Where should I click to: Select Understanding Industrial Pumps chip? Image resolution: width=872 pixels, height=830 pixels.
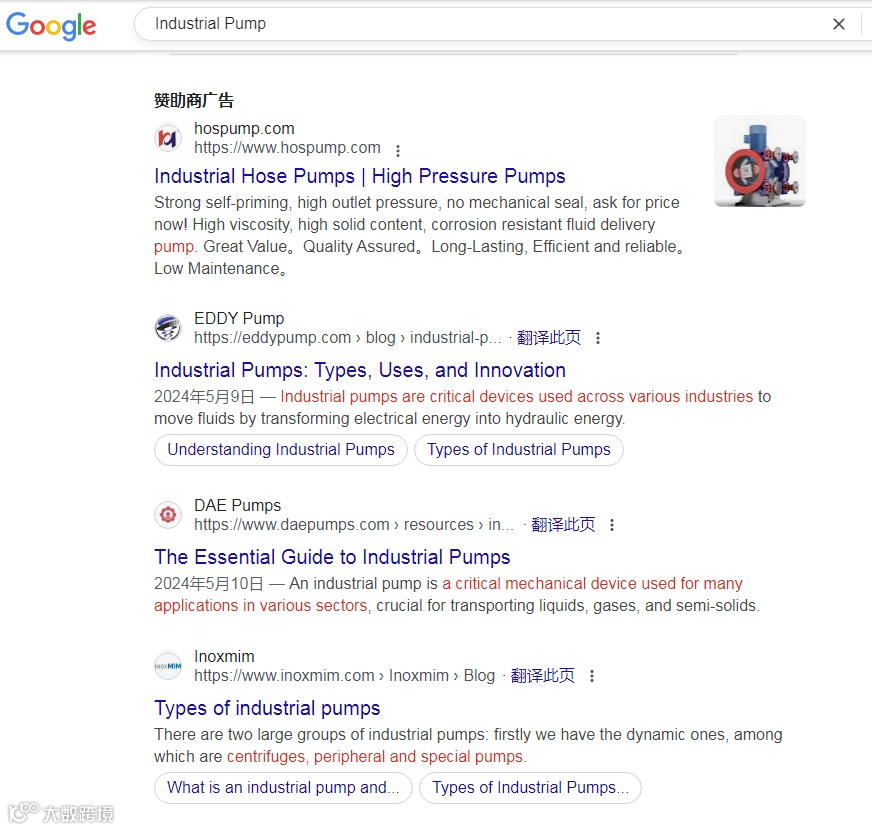[x=281, y=449]
